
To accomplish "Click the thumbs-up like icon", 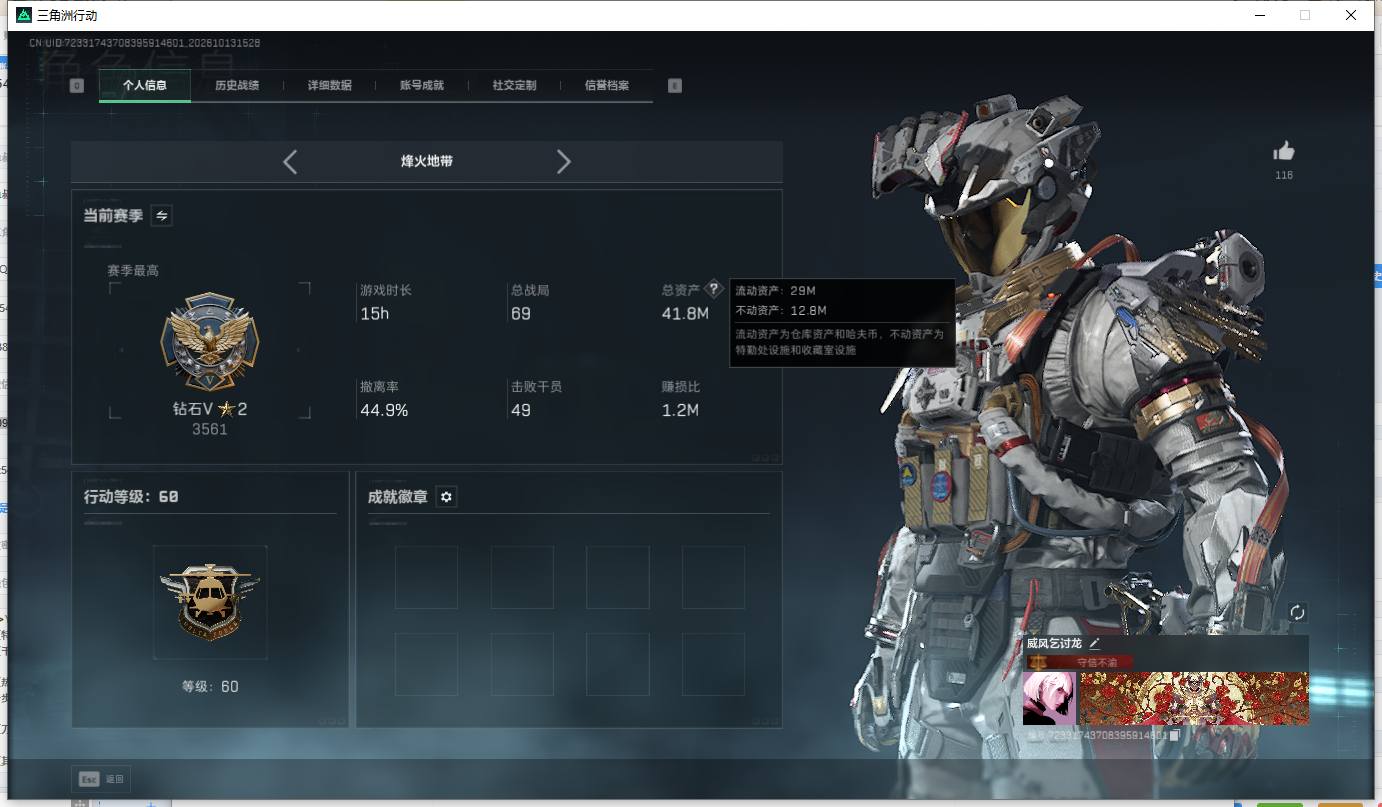I will 1284,151.
